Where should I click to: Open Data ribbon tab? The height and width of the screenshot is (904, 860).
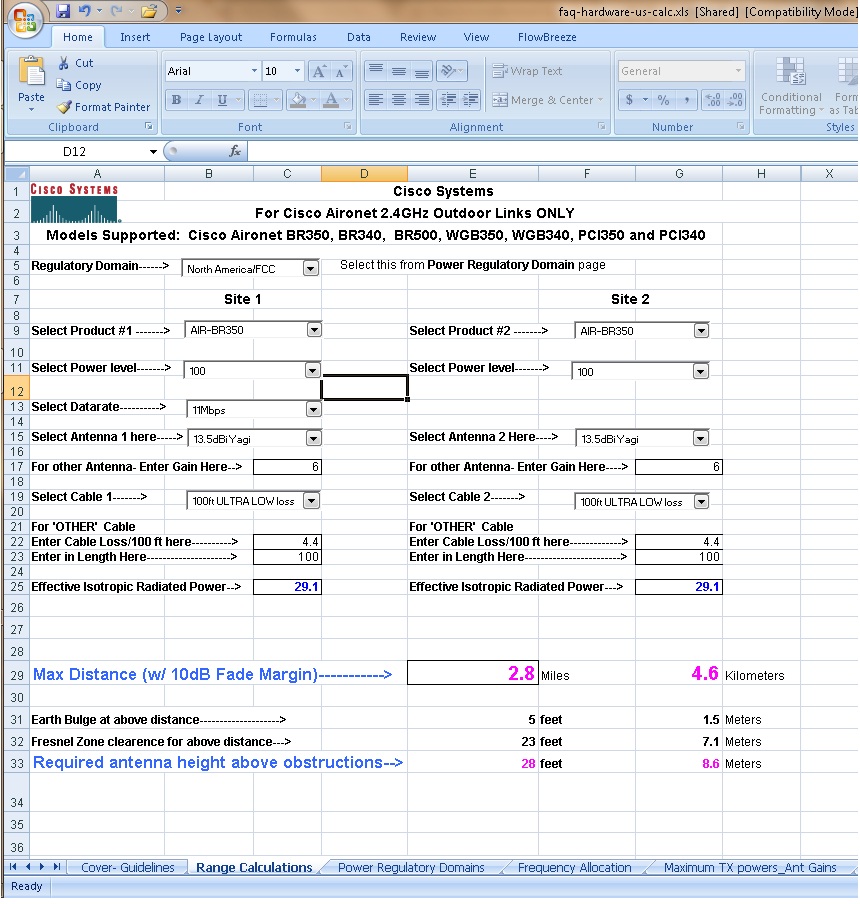pos(359,37)
